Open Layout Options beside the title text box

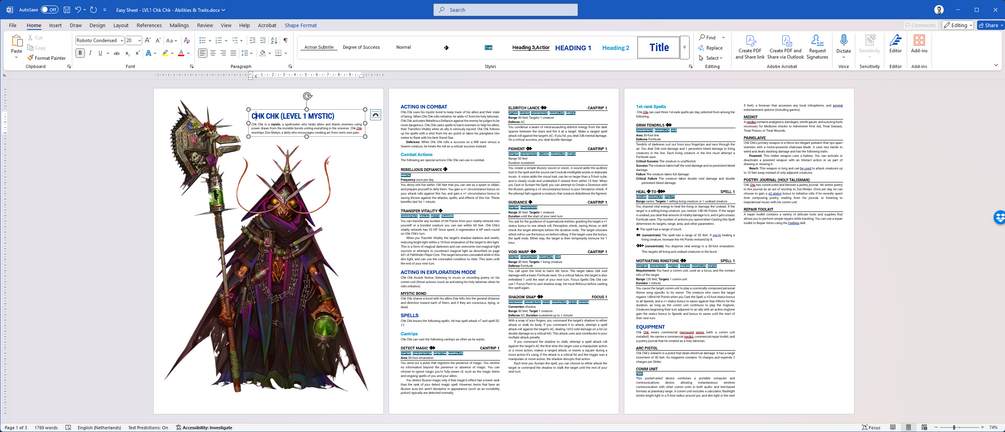[x=375, y=114]
